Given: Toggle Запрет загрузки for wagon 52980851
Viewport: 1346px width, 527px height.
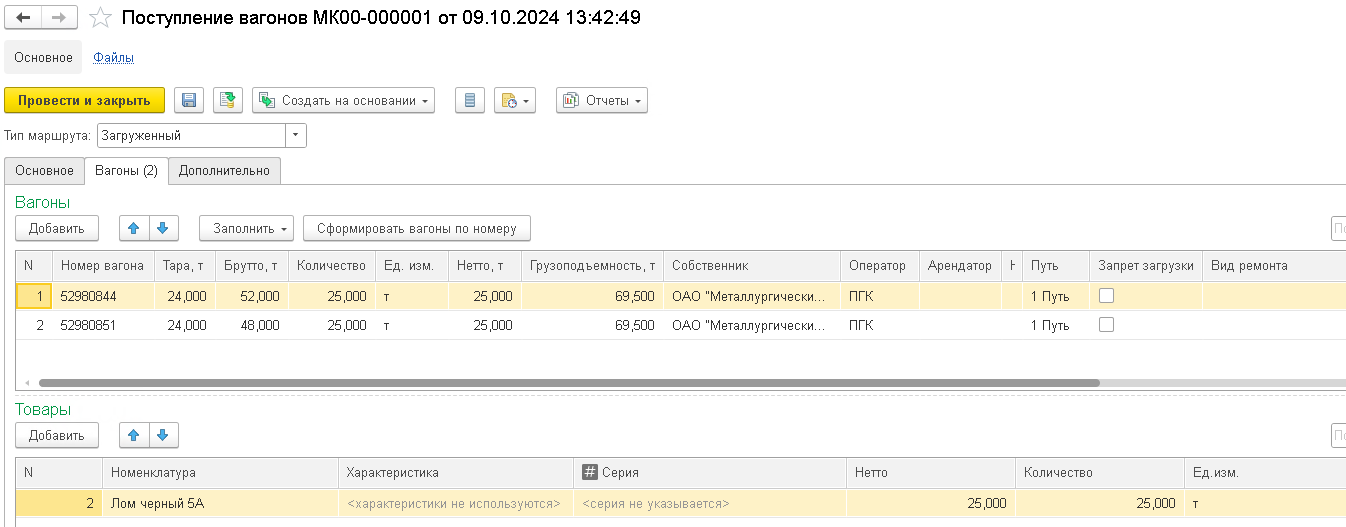Looking at the screenshot, I should (1106, 325).
